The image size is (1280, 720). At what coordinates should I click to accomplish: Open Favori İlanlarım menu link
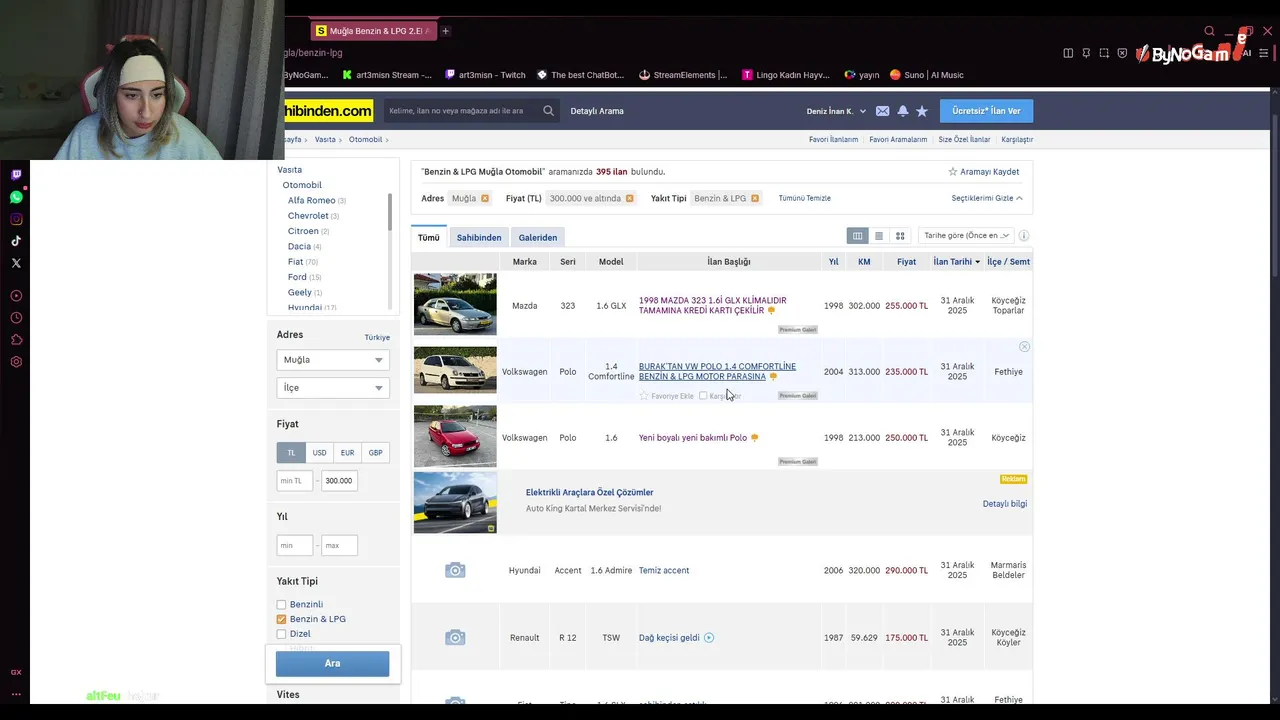[x=833, y=140]
